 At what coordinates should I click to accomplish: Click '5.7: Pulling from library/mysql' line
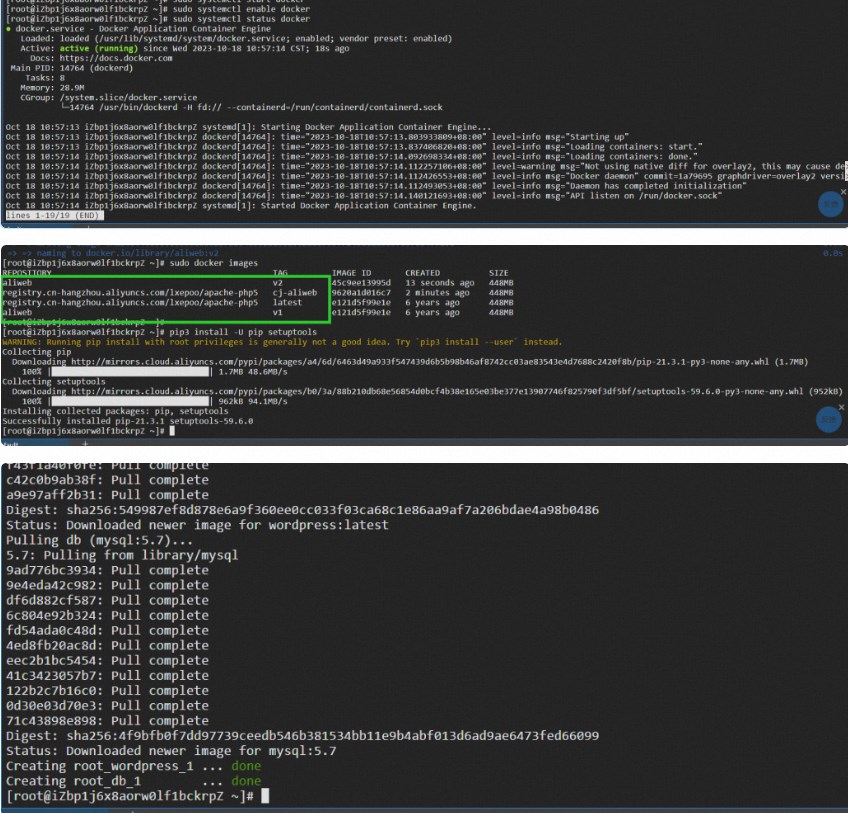[x=122, y=556]
